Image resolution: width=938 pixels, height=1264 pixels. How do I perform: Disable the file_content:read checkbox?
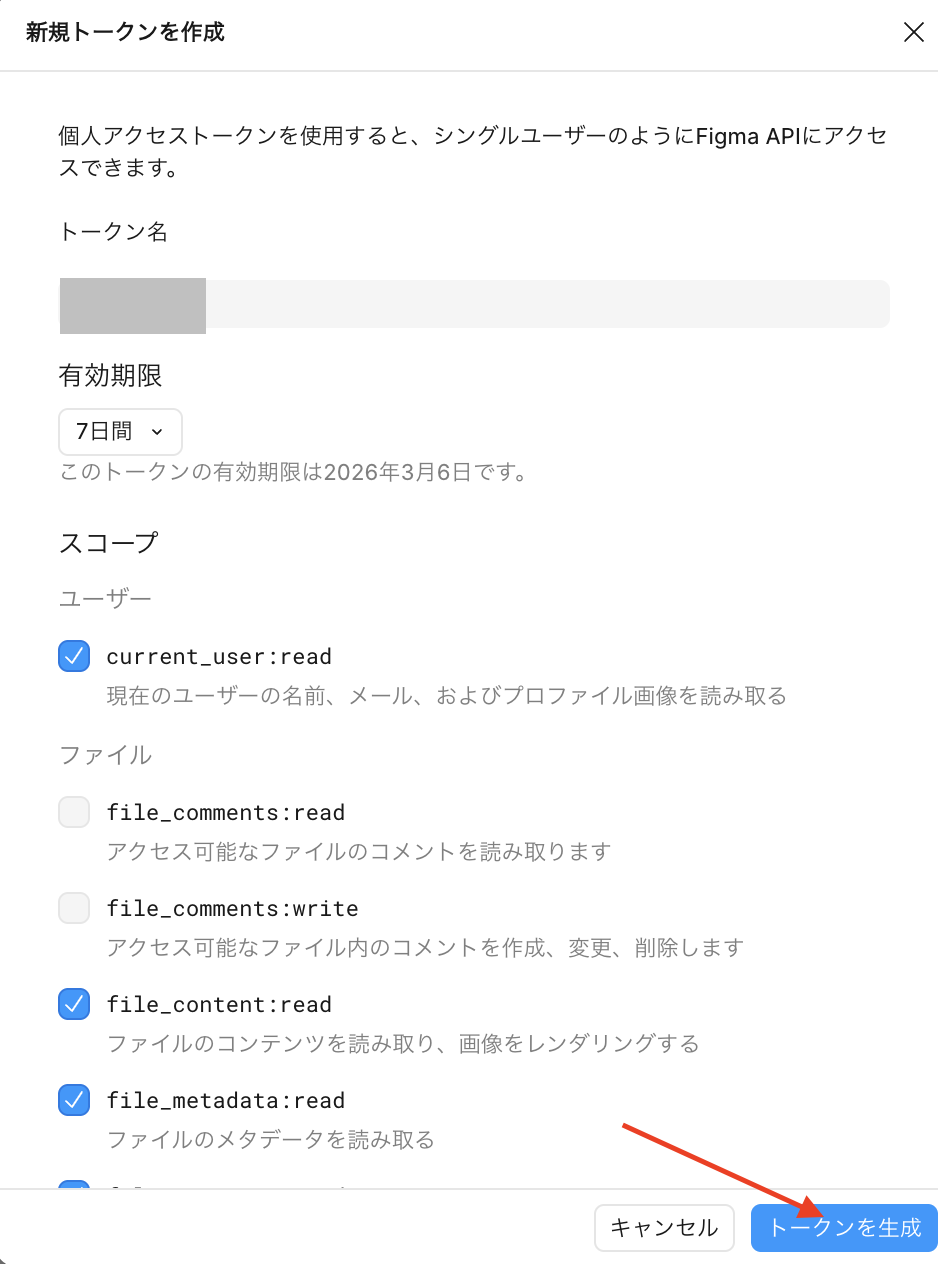74,1004
